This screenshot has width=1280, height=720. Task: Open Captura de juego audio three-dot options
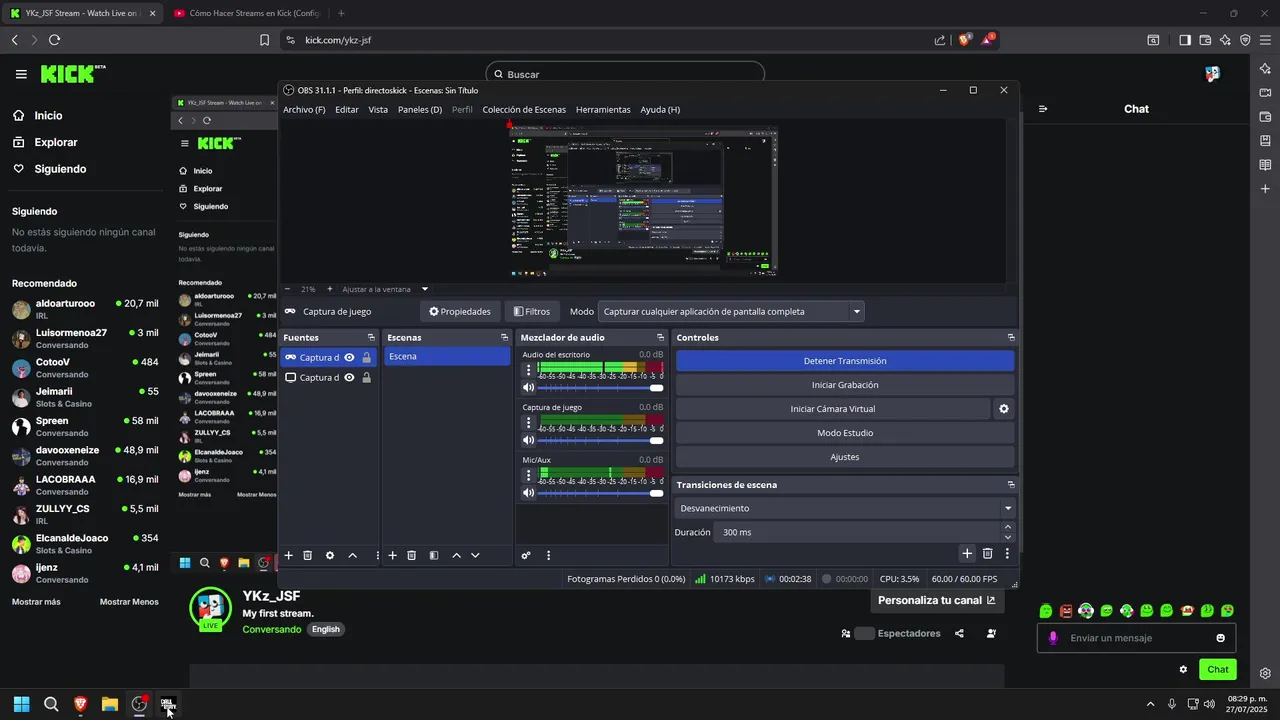pos(529,422)
